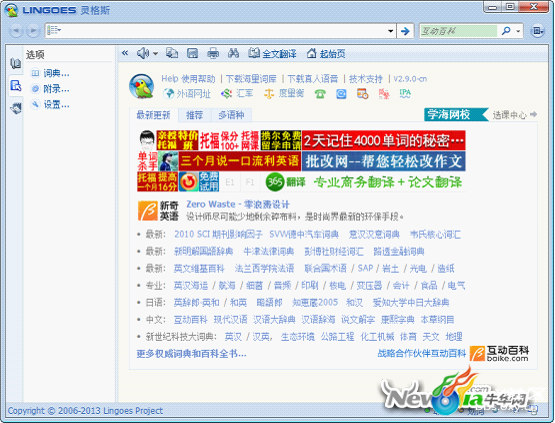
Task: Open 下载海量词库 link
Action: (x=251, y=79)
